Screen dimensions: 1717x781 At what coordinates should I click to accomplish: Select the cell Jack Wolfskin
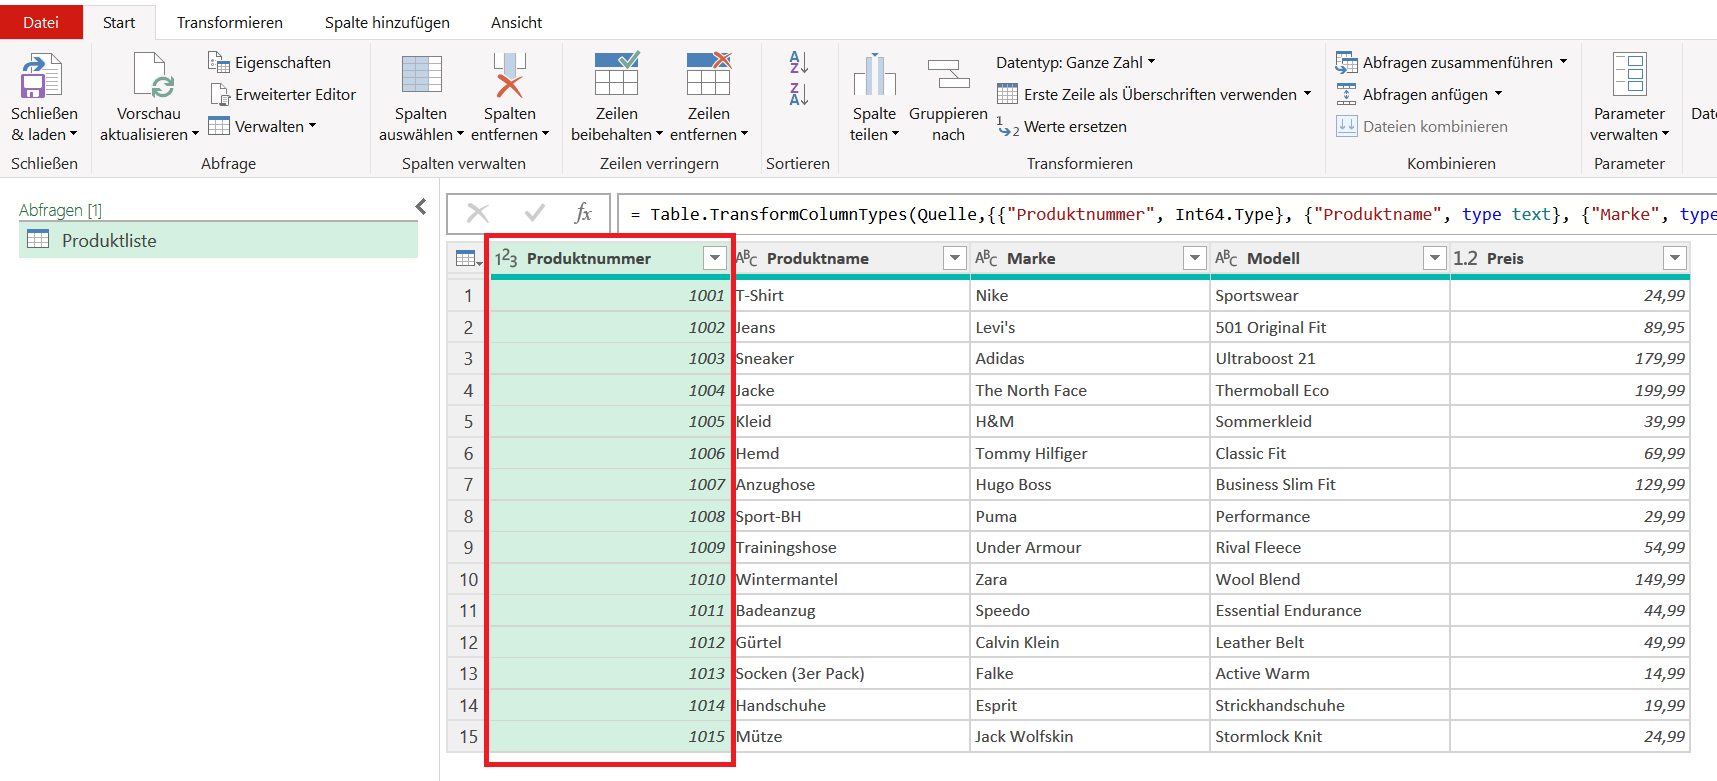[1089, 736]
